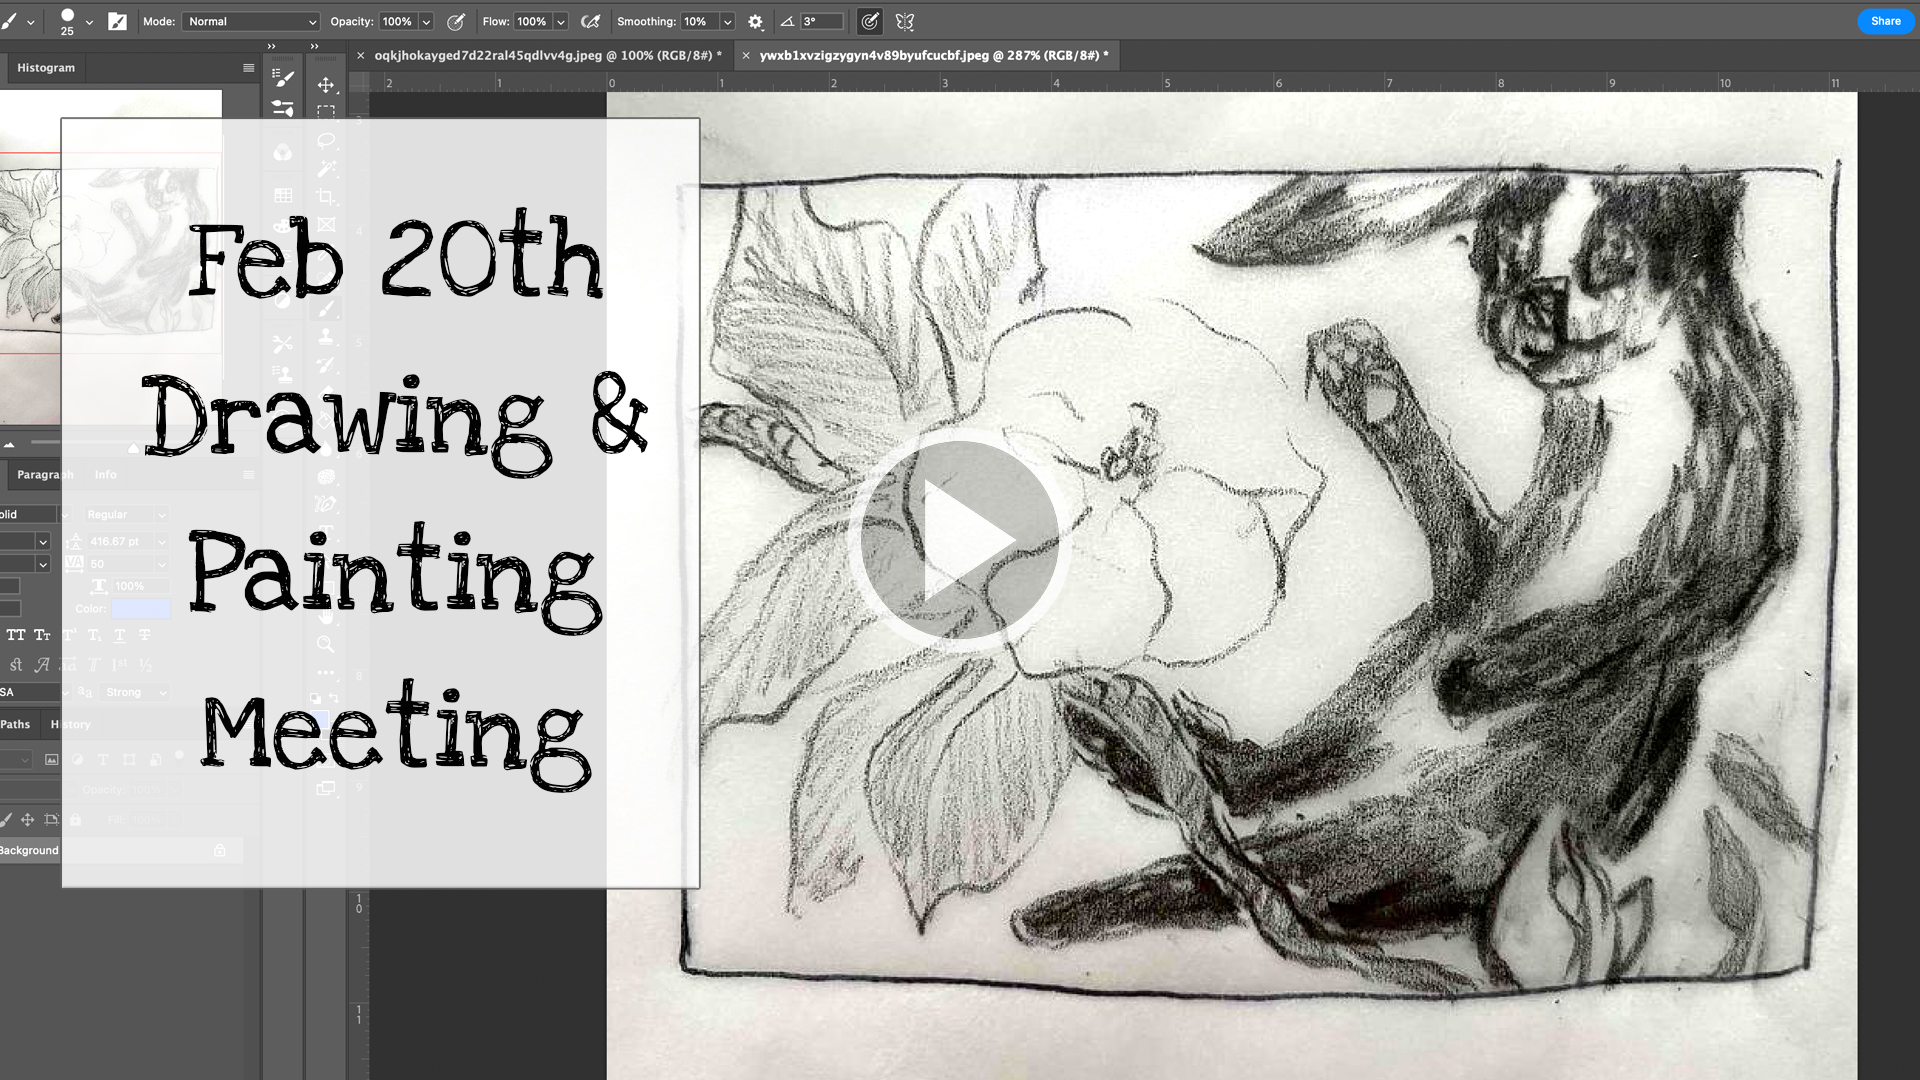The width and height of the screenshot is (1920, 1080).
Task: Open the Mode dropdown set to Normal
Action: 251,21
